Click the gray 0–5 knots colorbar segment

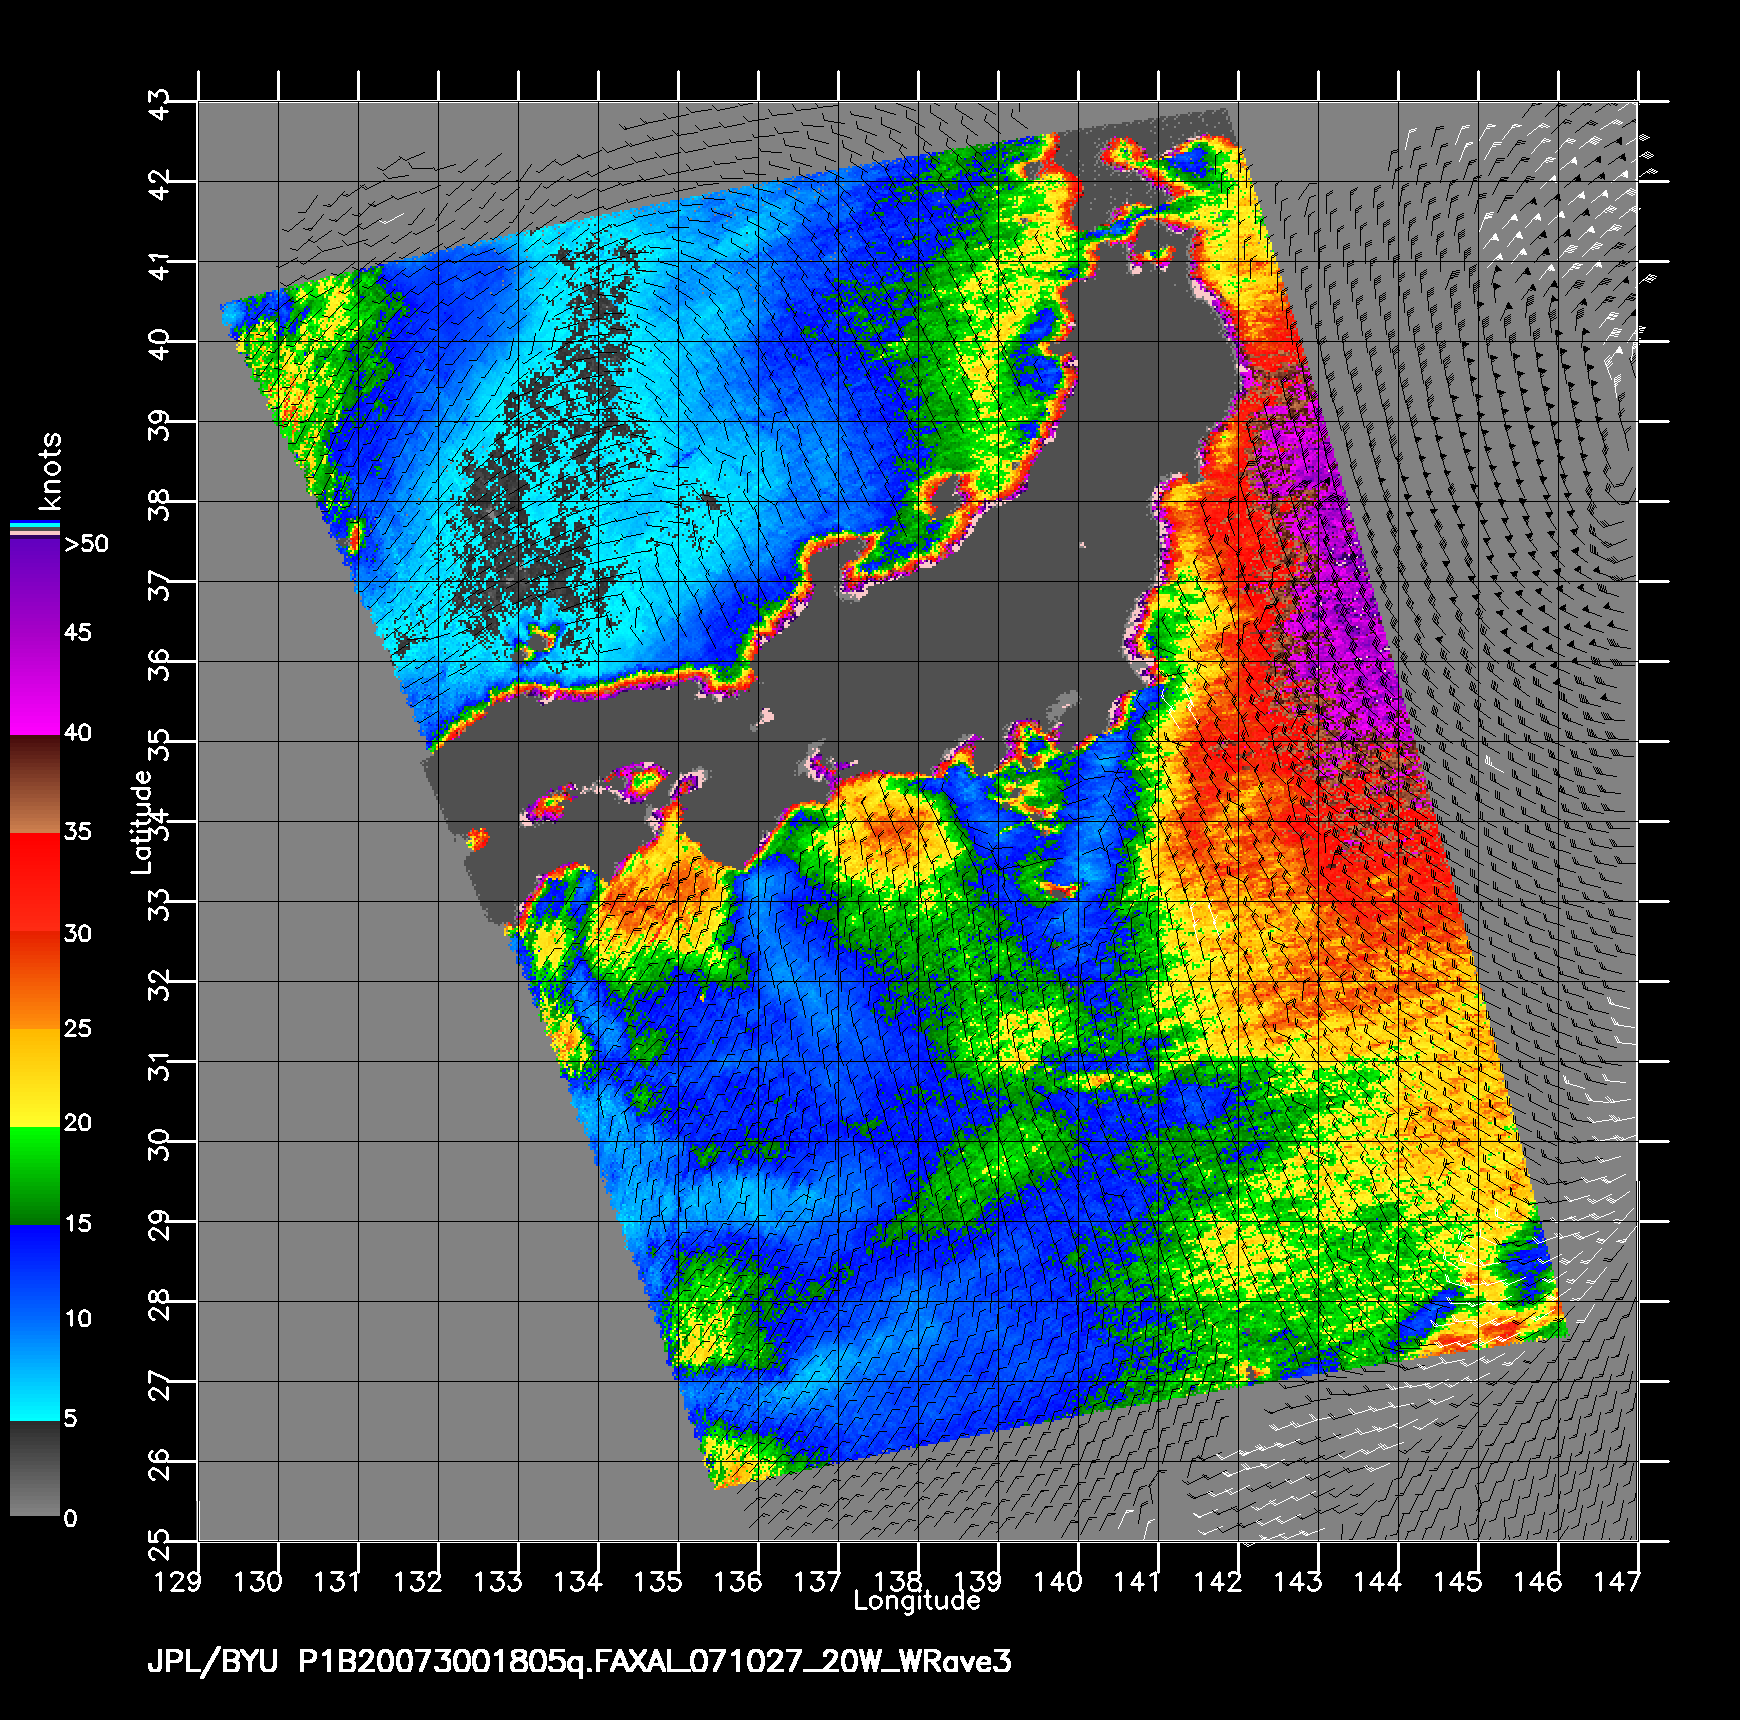(x=35, y=1469)
